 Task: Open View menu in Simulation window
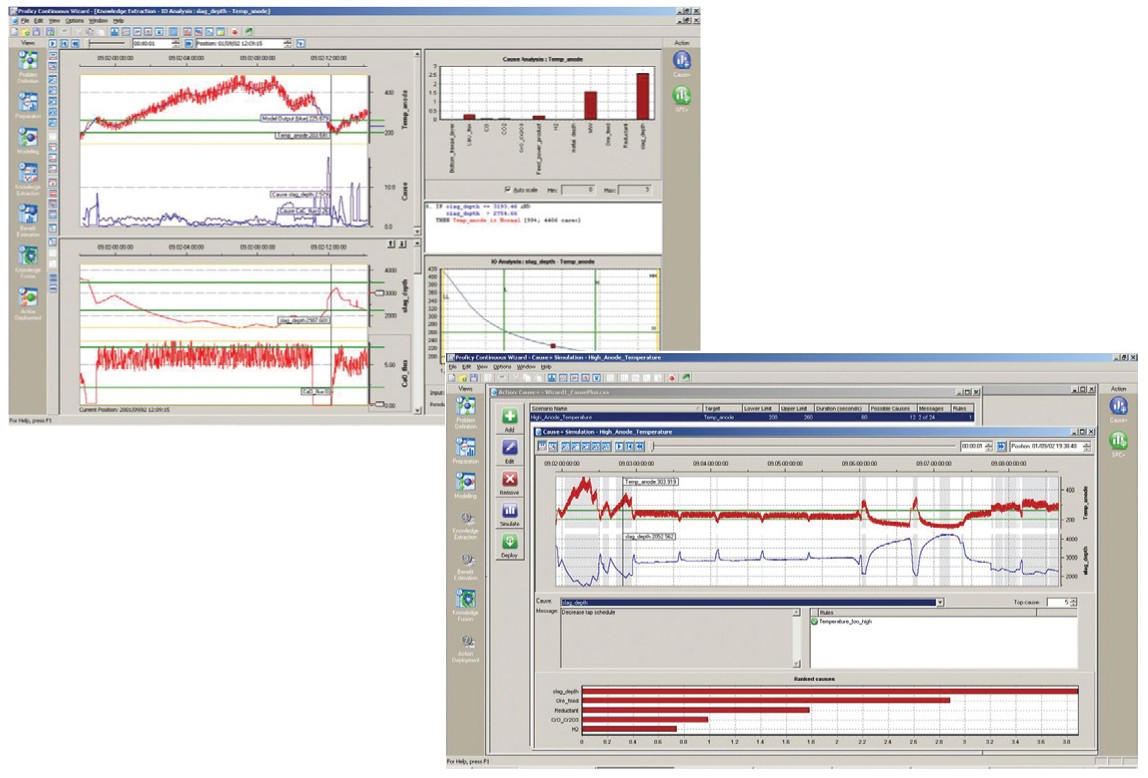[482, 367]
